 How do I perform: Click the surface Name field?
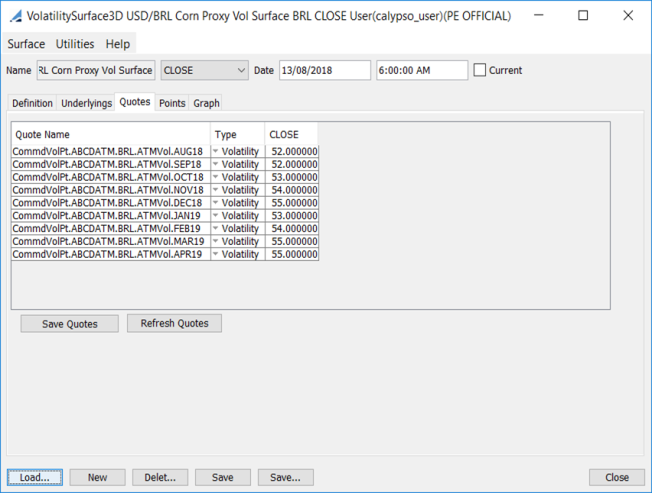point(96,70)
